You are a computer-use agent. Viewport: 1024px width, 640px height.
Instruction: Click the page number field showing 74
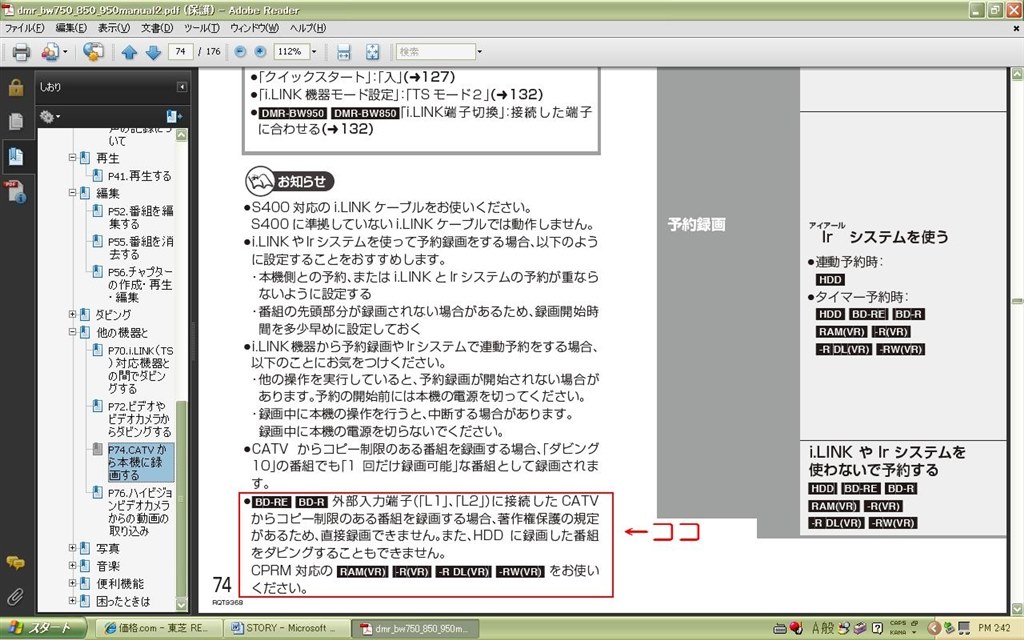point(180,52)
